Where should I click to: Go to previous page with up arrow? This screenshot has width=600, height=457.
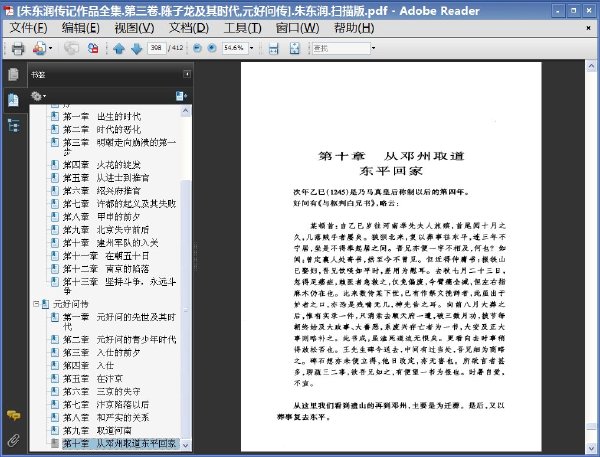(119, 48)
